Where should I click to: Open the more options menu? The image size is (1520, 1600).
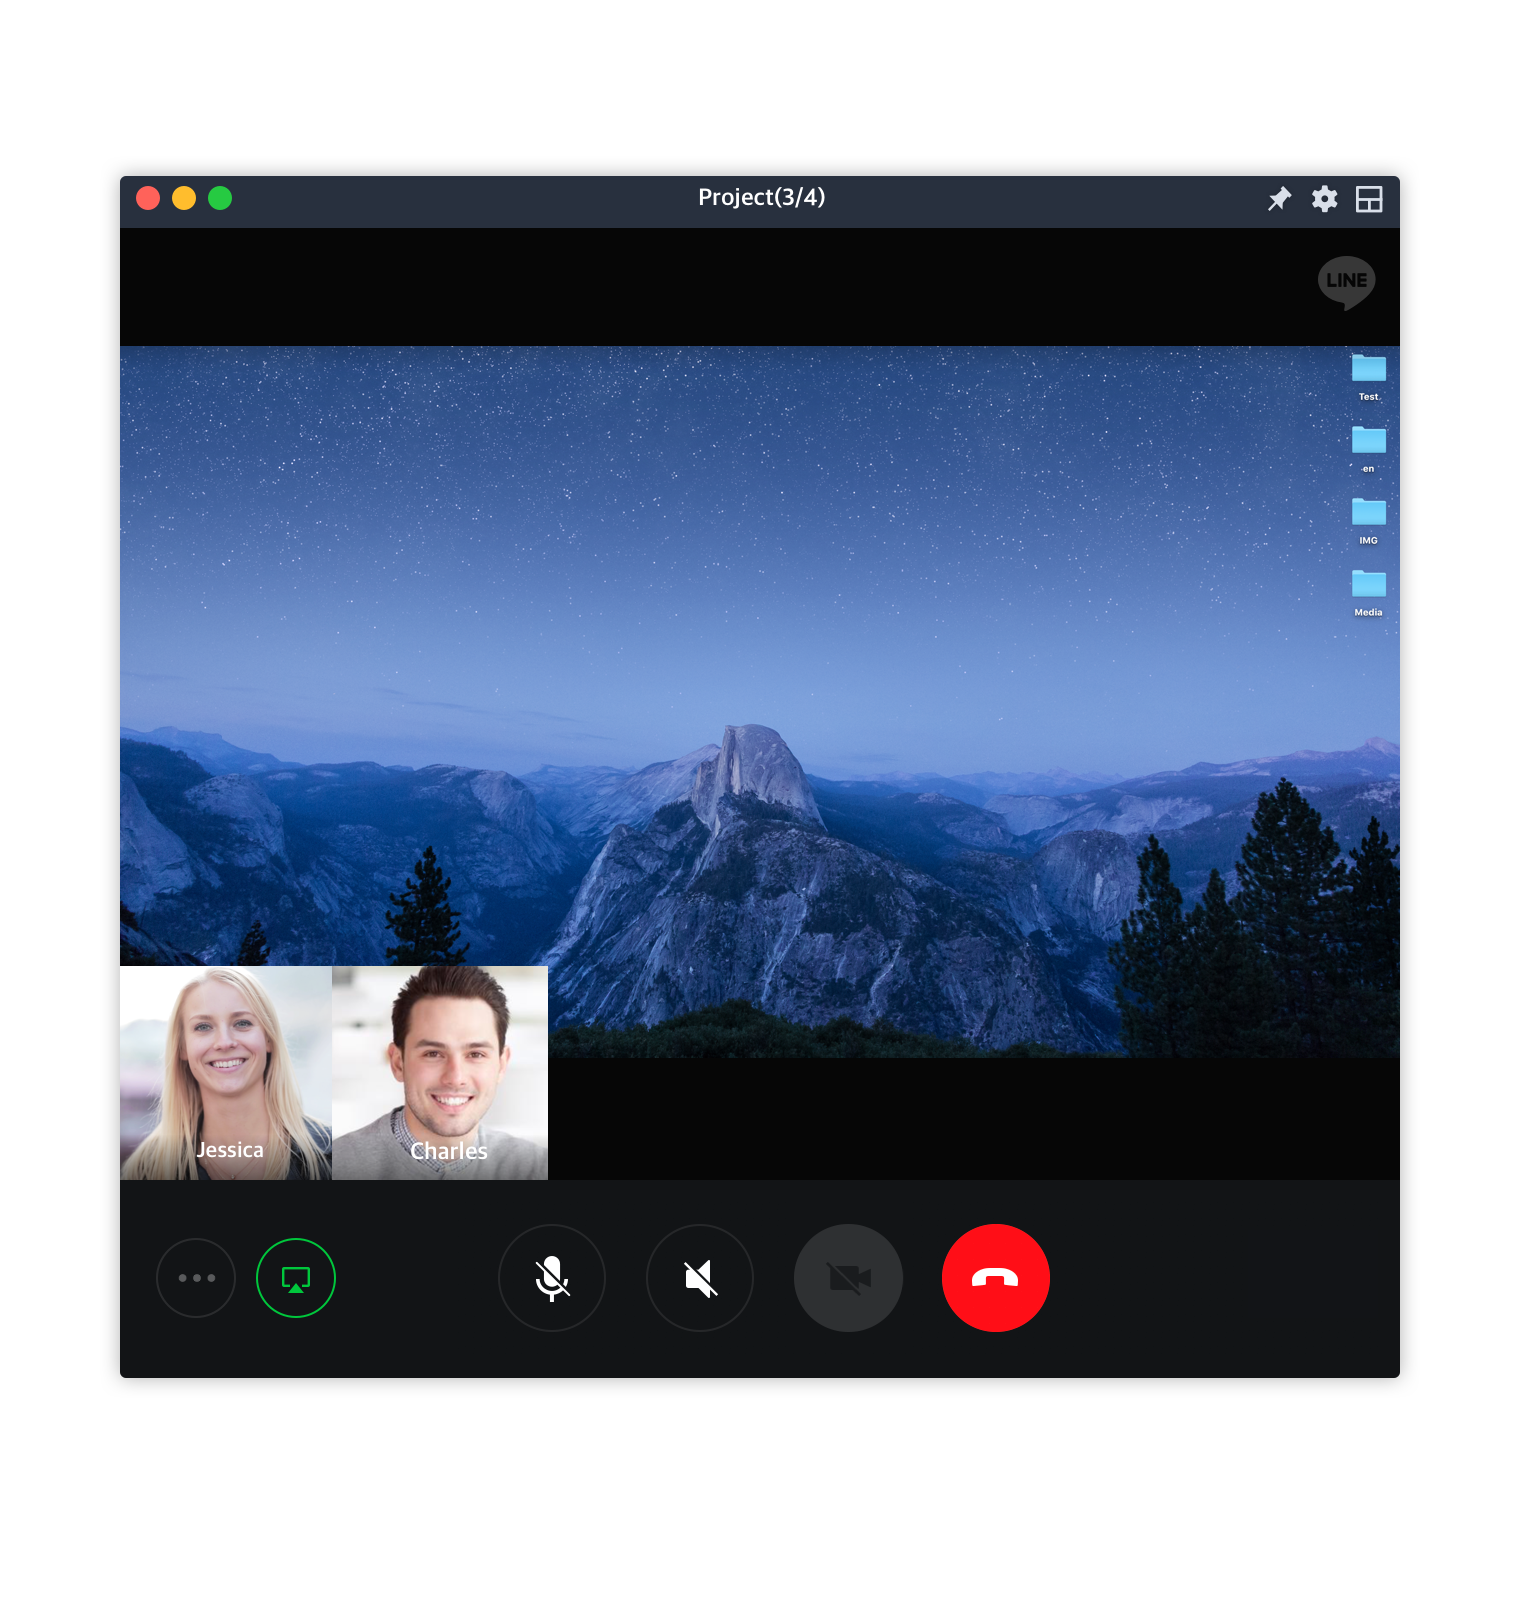pos(196,1278)
